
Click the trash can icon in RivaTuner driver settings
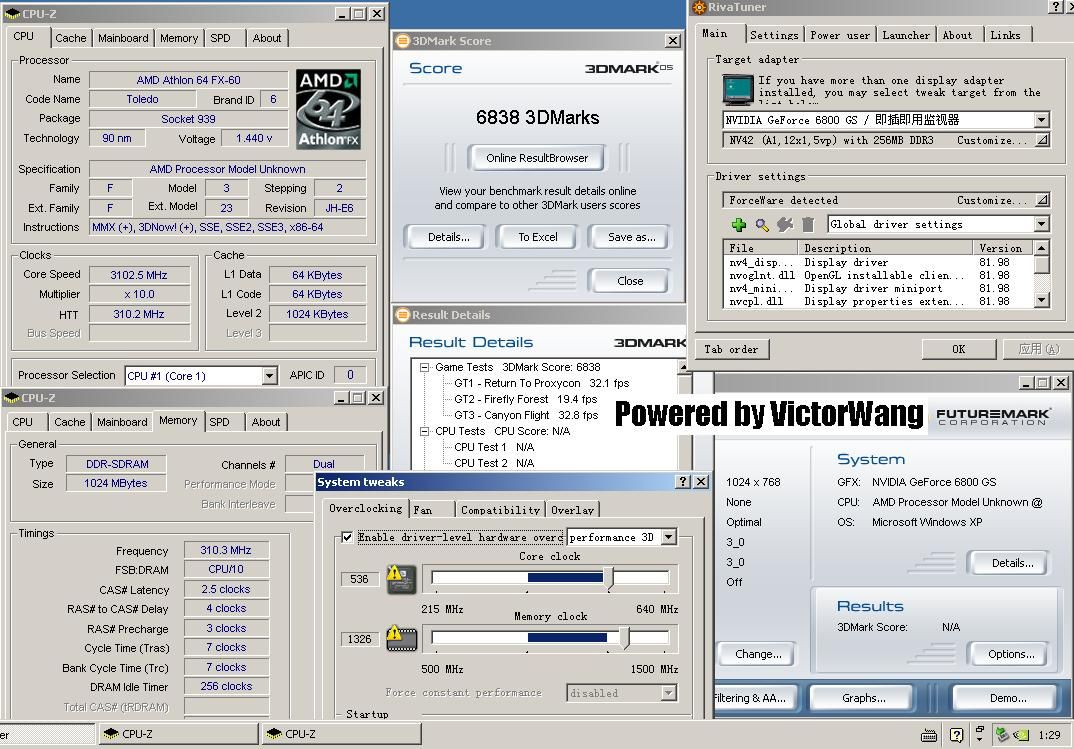point(808,224)
